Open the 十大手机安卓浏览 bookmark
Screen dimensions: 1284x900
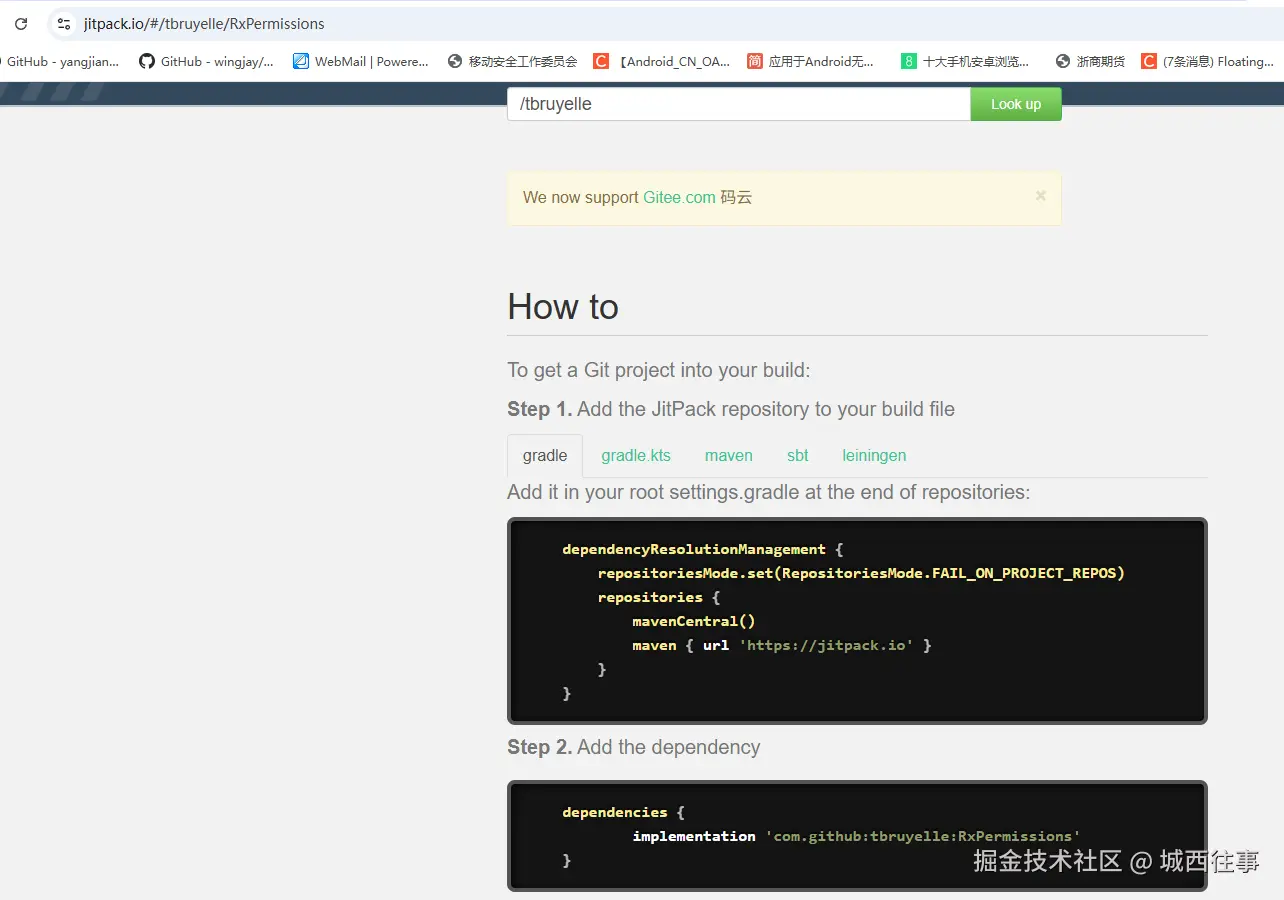pyautogui.click(x=965, y=61)
